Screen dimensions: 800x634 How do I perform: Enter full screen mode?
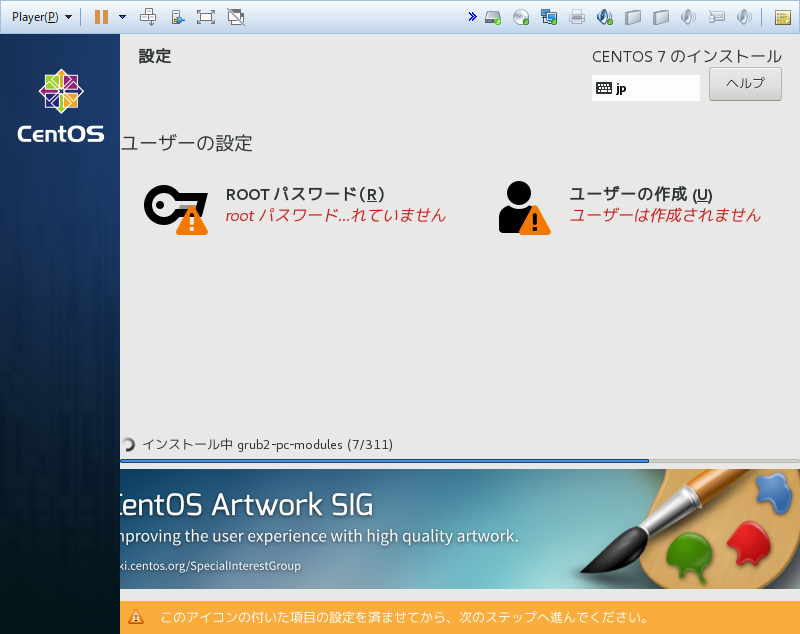click(x=206, y=17)
